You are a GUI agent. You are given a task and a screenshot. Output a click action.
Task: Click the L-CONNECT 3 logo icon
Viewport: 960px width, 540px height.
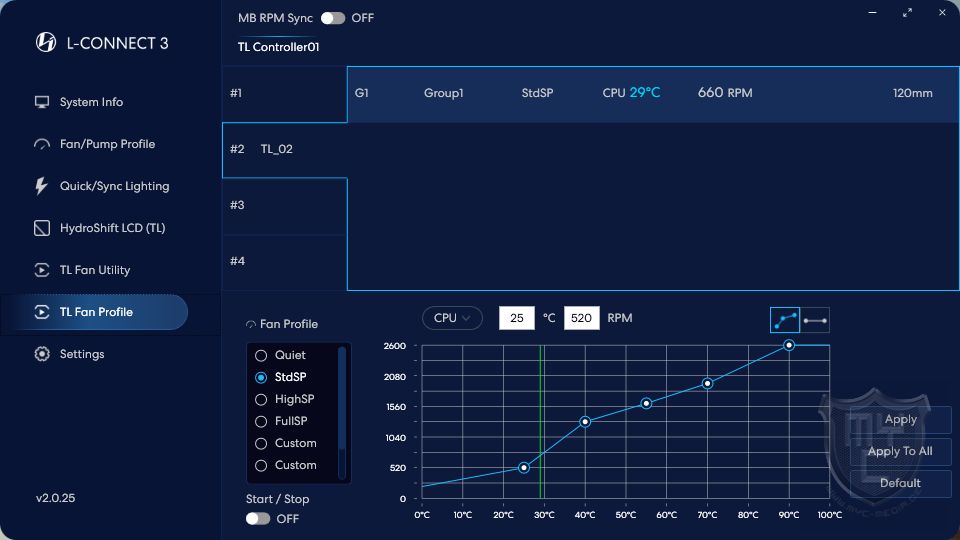(46, 42)
